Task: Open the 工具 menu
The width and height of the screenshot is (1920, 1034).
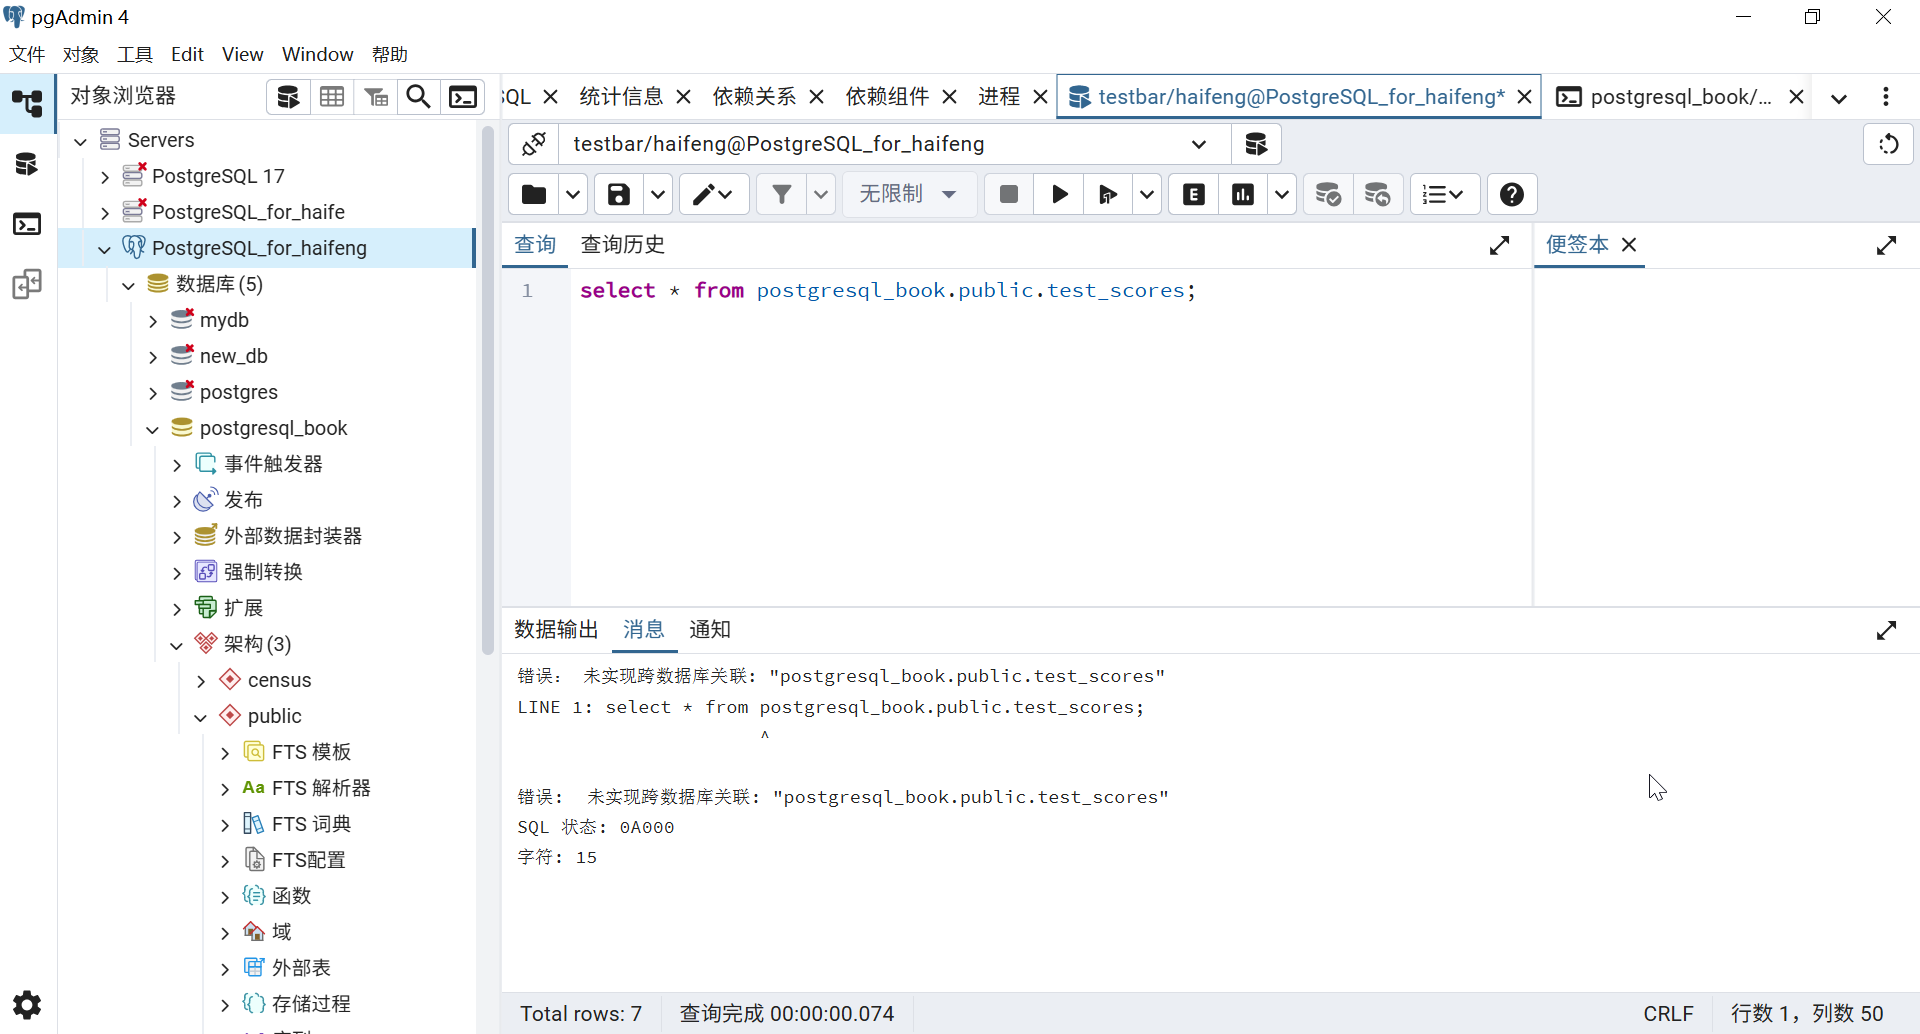Action: coord(135,54)
